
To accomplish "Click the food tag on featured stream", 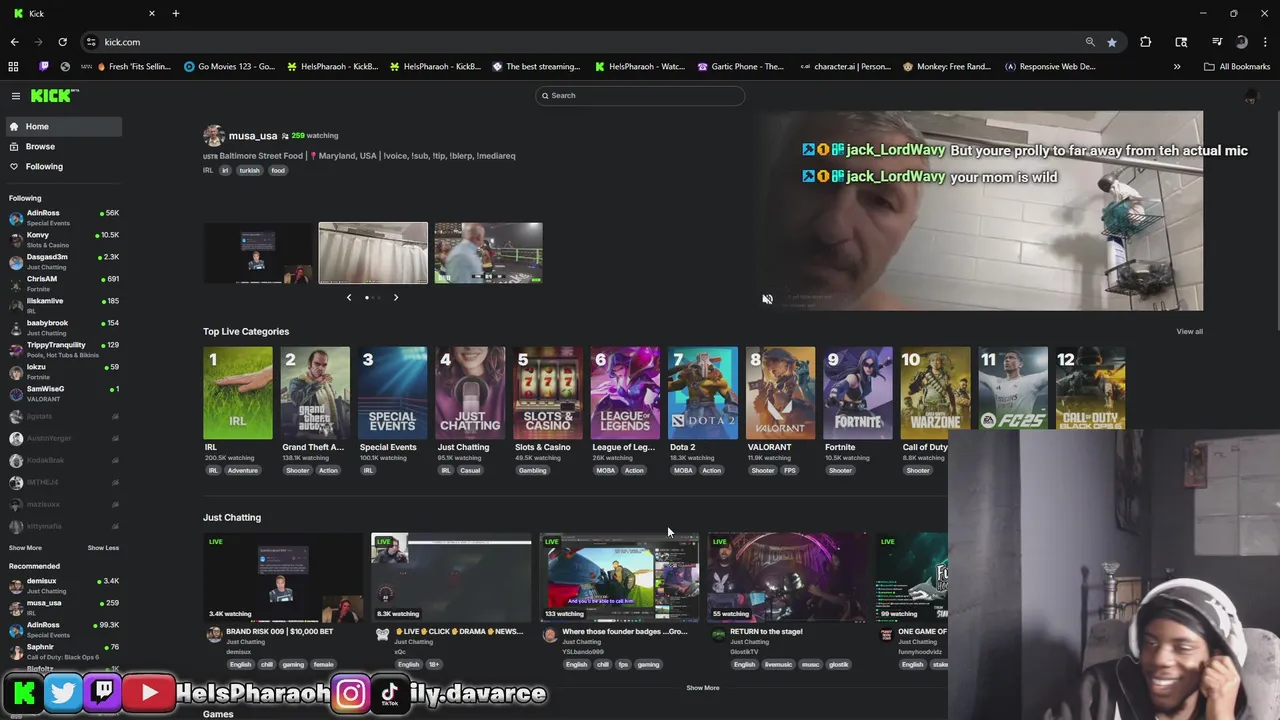I will (x=278, y=170).
